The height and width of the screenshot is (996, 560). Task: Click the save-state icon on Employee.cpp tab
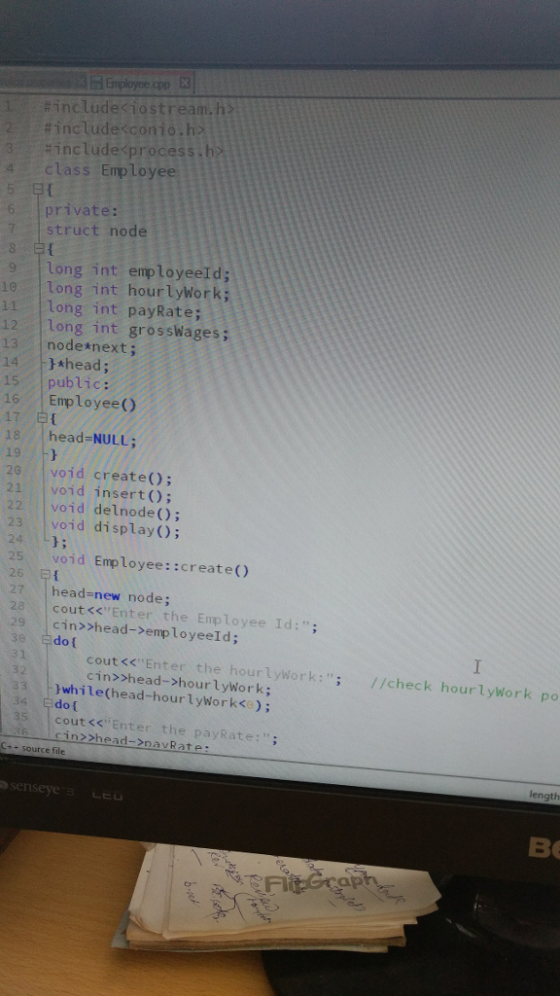(97, 83)
